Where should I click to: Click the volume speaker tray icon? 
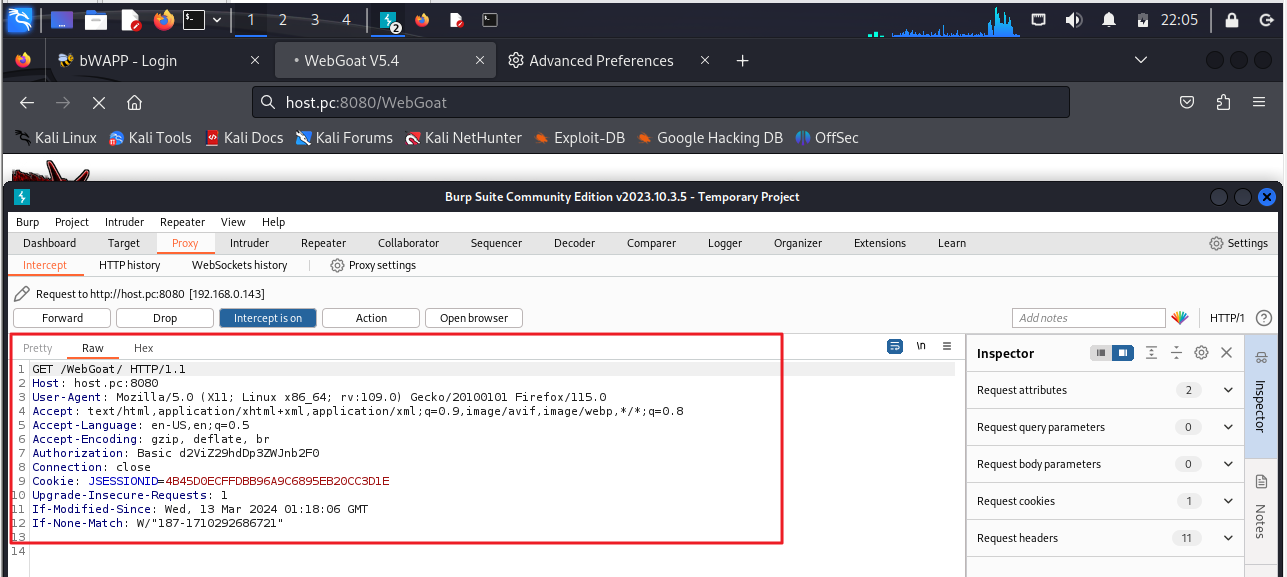(x=1074, y=19)
